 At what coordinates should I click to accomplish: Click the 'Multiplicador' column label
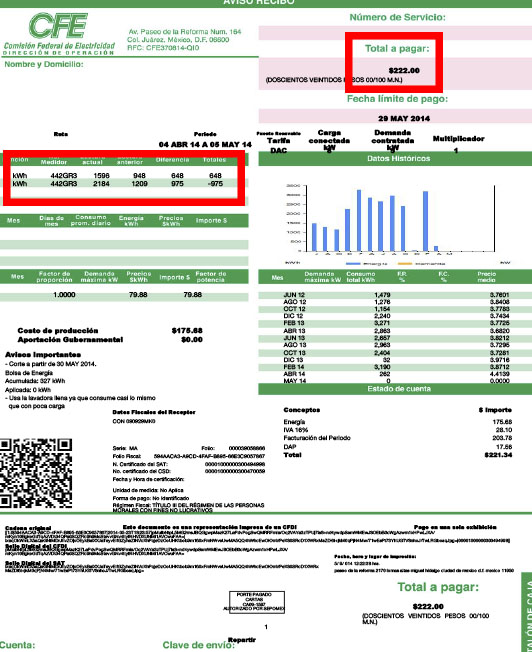tap(458, 138)
